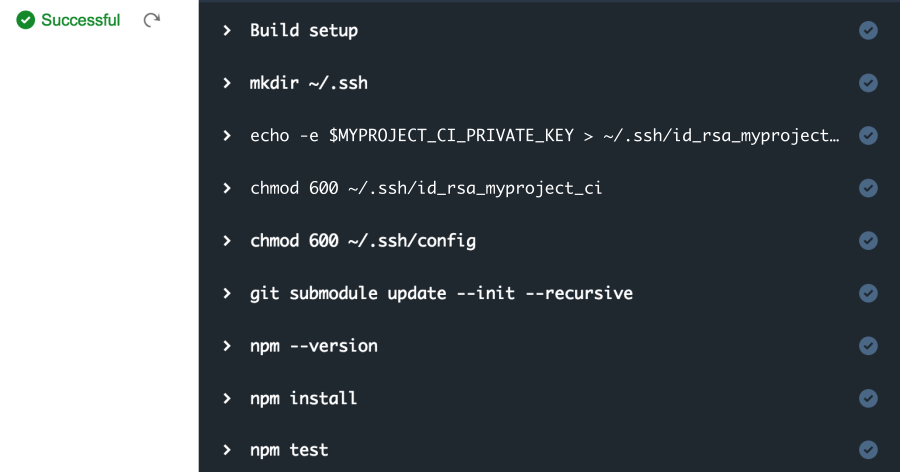
Task: Select the chmod 600 ~/.ssh/config step text
Action: click(363, 241)
